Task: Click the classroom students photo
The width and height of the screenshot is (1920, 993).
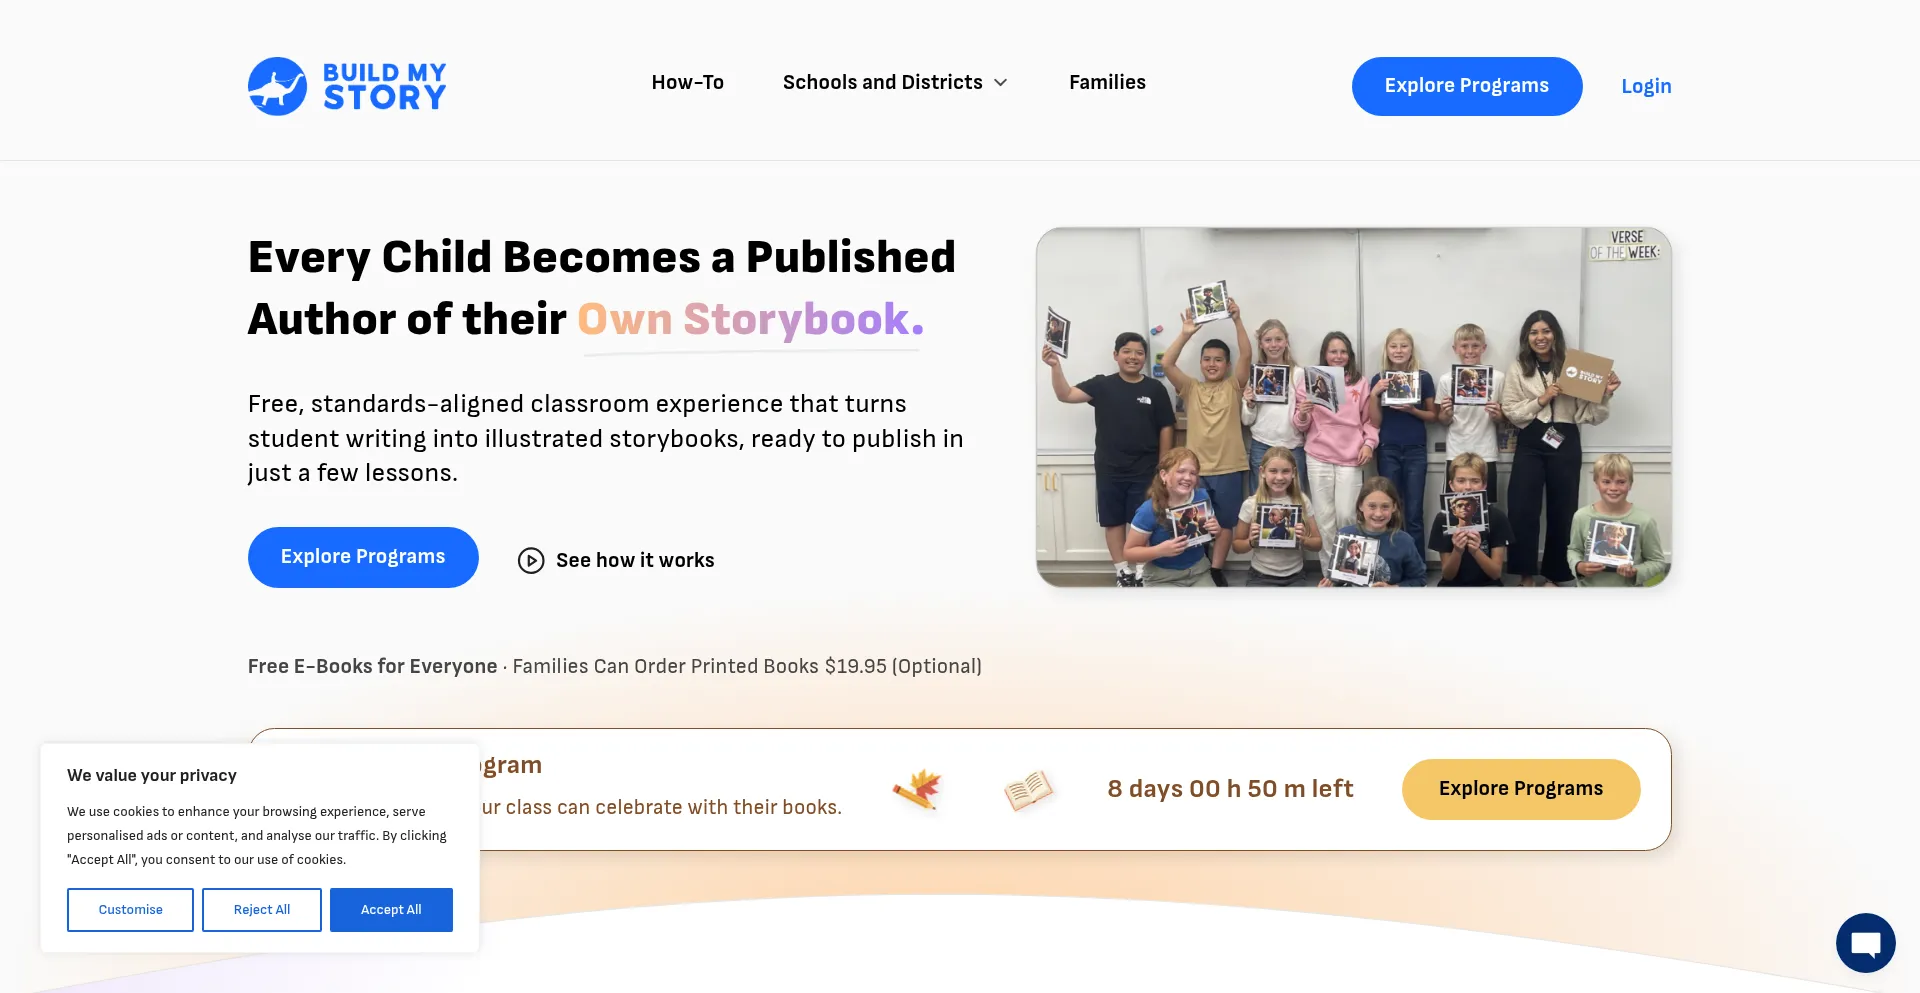Action: (1353, 407)
